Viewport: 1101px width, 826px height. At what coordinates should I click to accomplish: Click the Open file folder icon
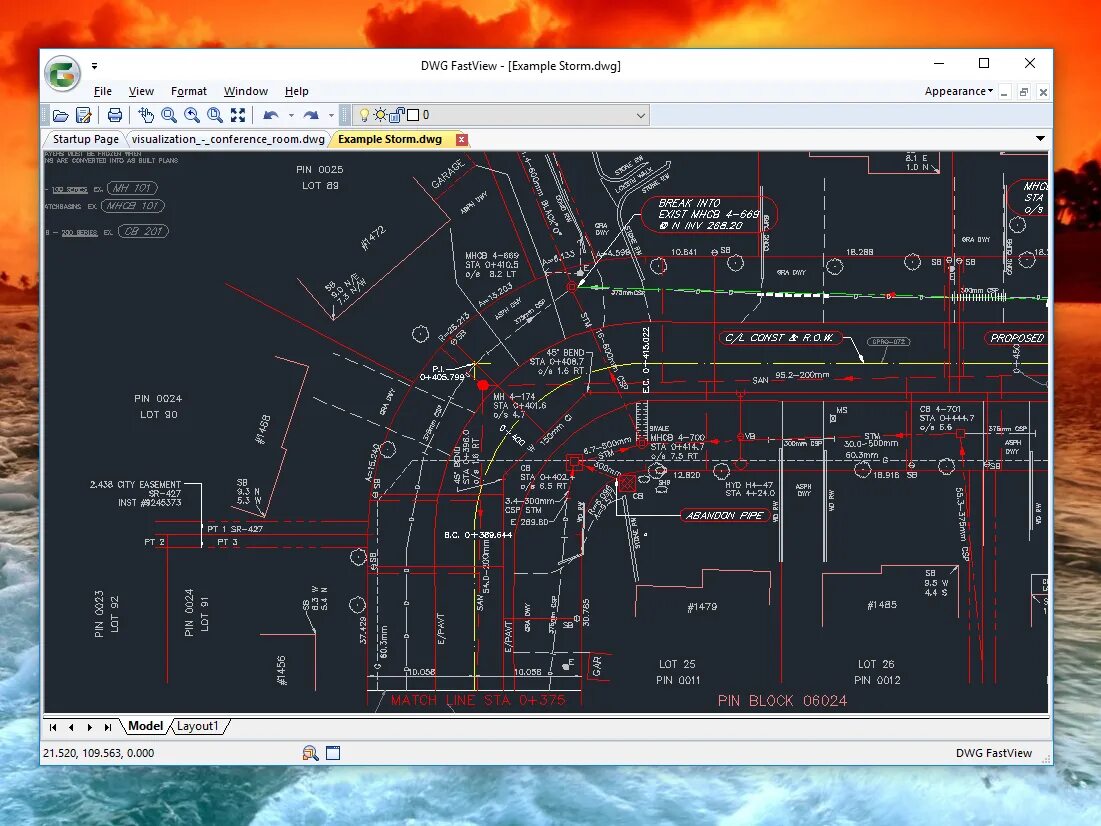[61, 115]
